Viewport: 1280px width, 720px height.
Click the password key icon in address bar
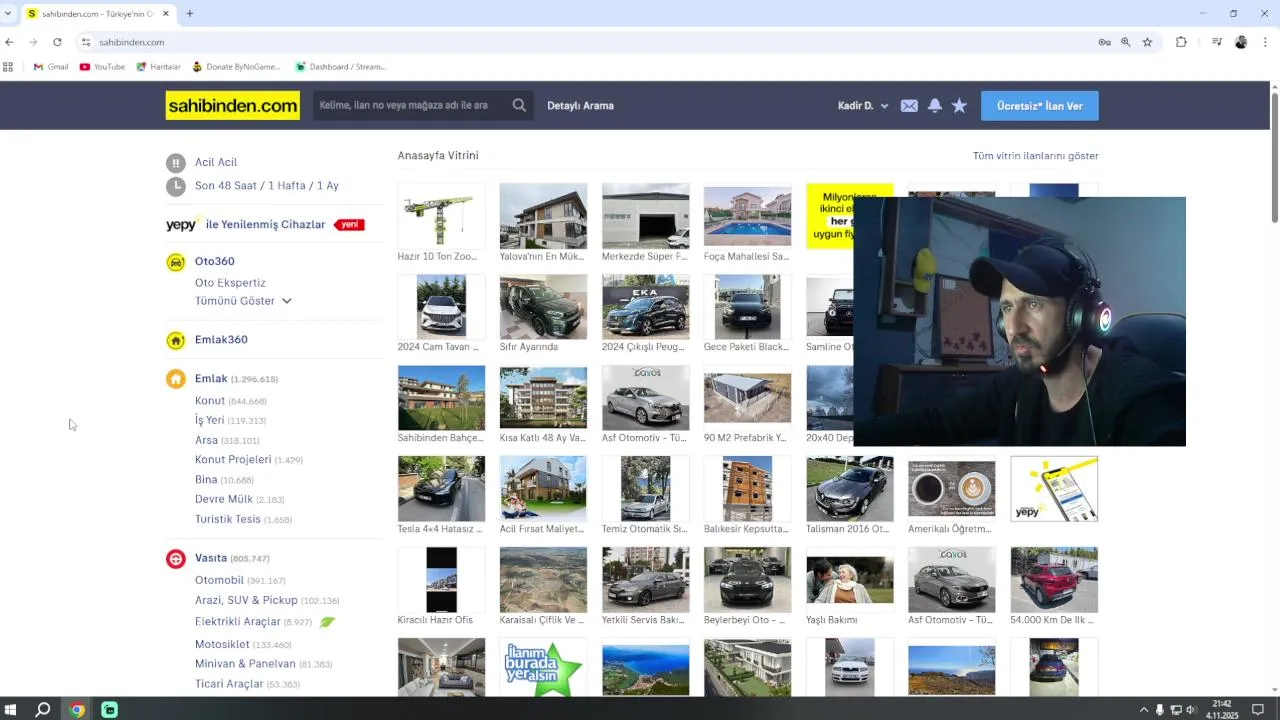1104,42
